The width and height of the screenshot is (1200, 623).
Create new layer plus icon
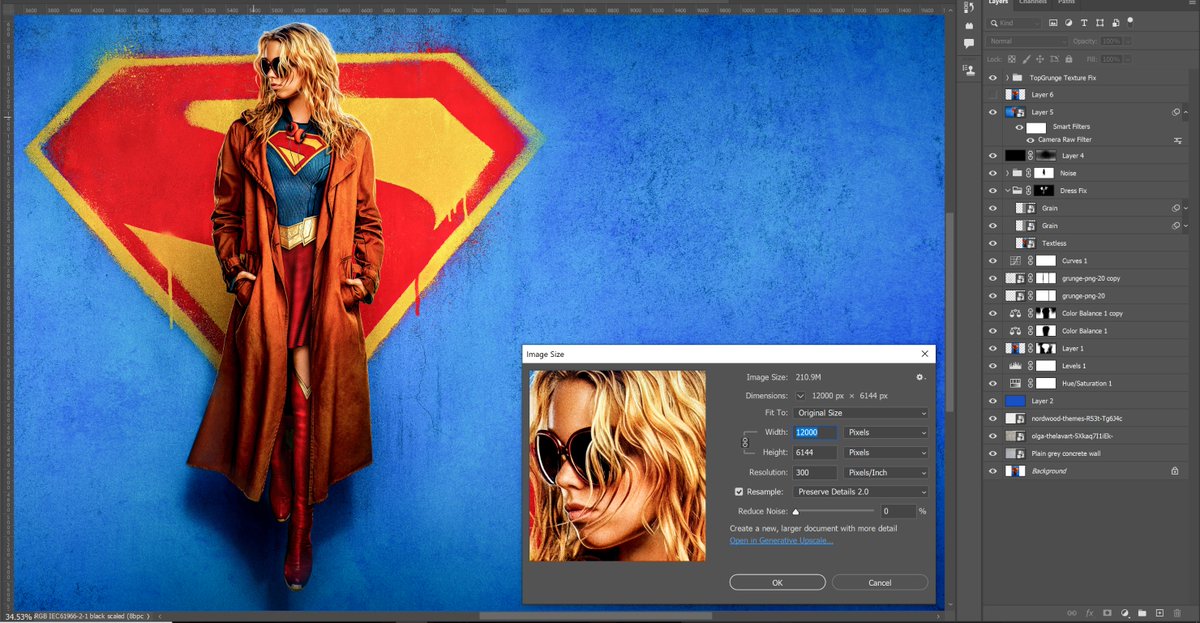(1159, 612)
